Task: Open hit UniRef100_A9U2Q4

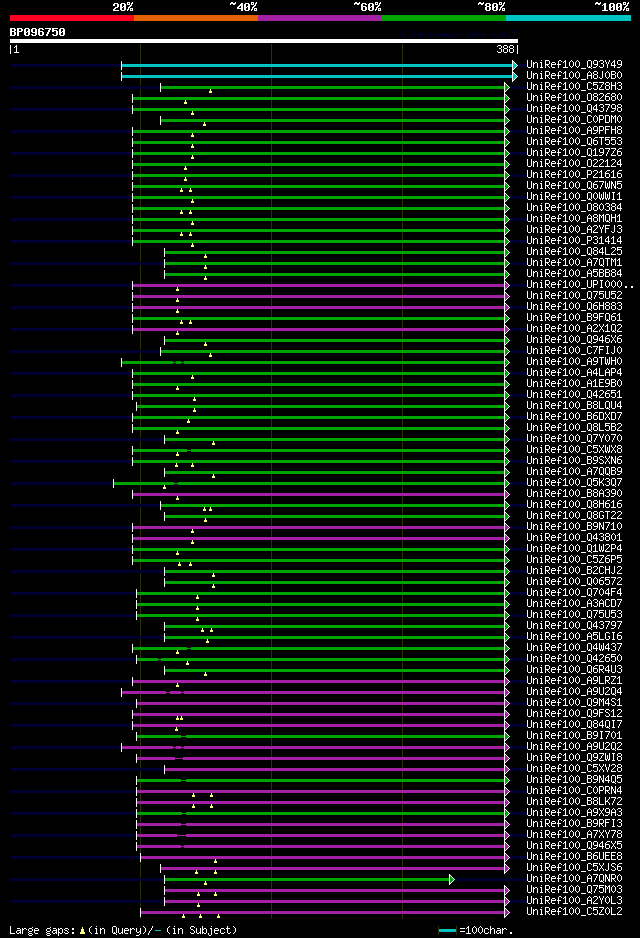Action: 574,692
